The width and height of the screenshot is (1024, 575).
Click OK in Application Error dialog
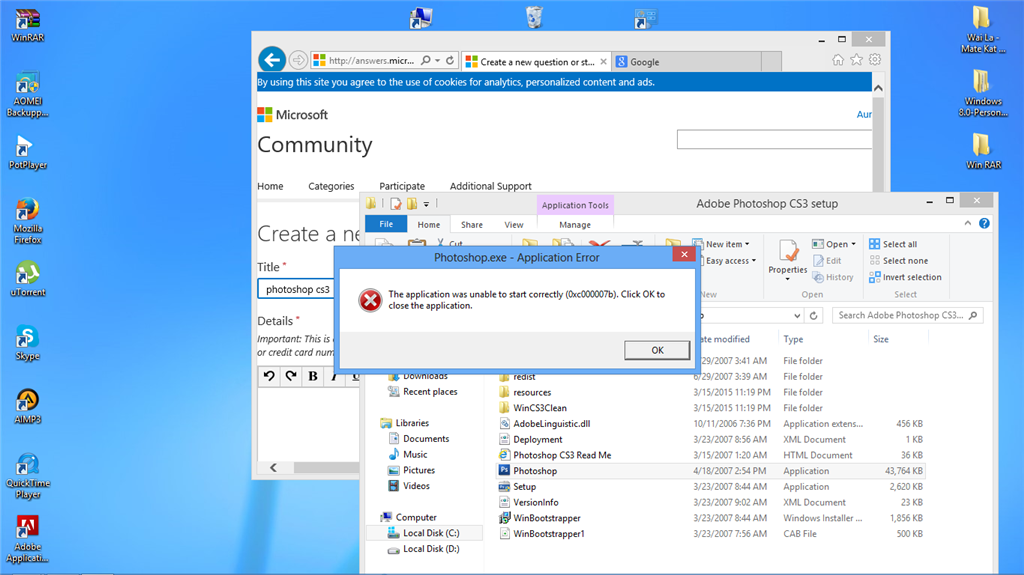657,350
